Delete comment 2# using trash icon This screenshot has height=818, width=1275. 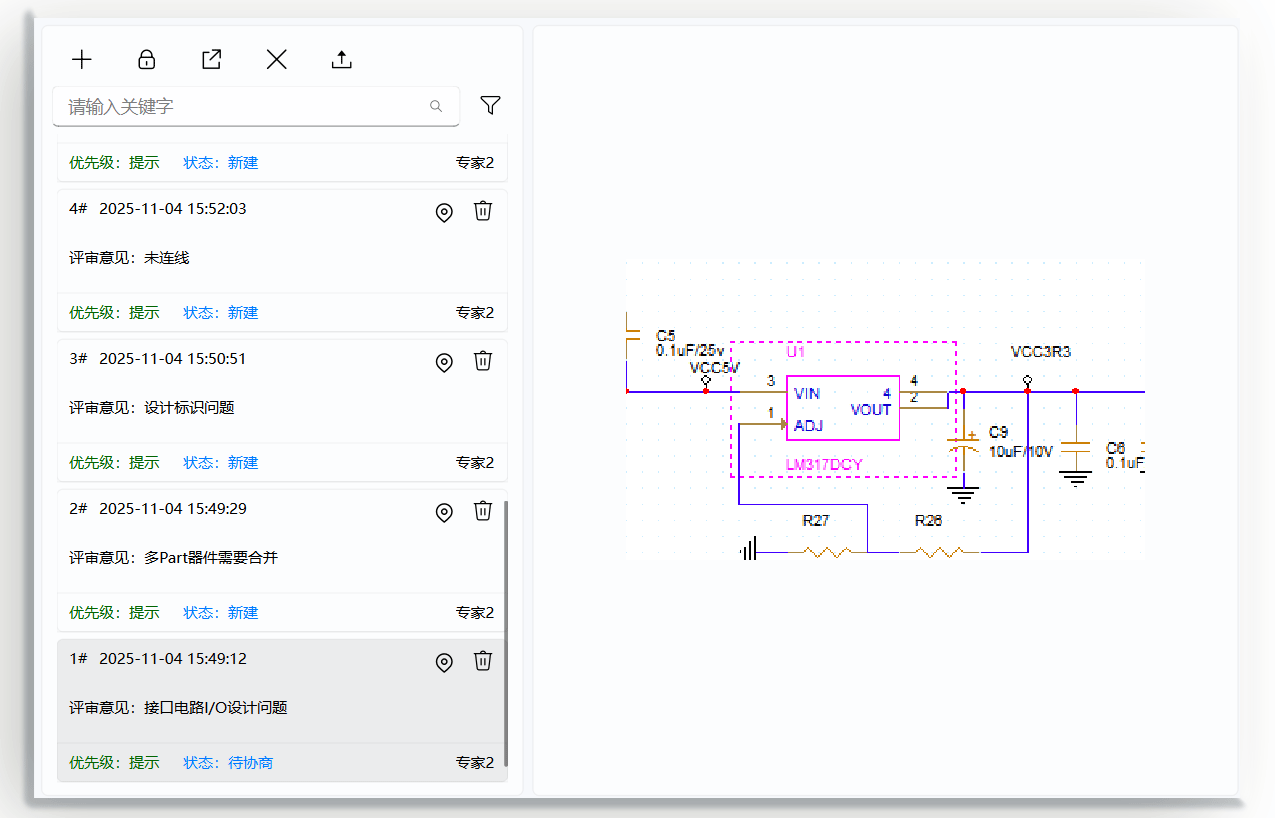tap(483, 511)
